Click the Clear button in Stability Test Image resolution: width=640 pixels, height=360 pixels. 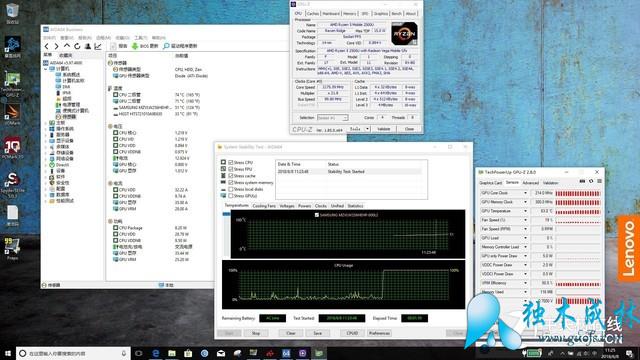pyautogui.click(x=291, y=333)
